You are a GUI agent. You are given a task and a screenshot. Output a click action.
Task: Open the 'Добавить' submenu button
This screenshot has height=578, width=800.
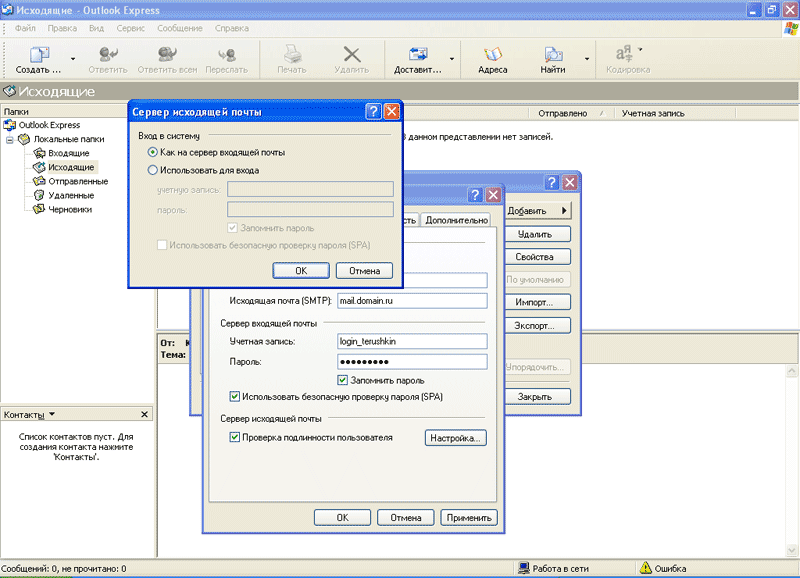click(x=538, y=210)
